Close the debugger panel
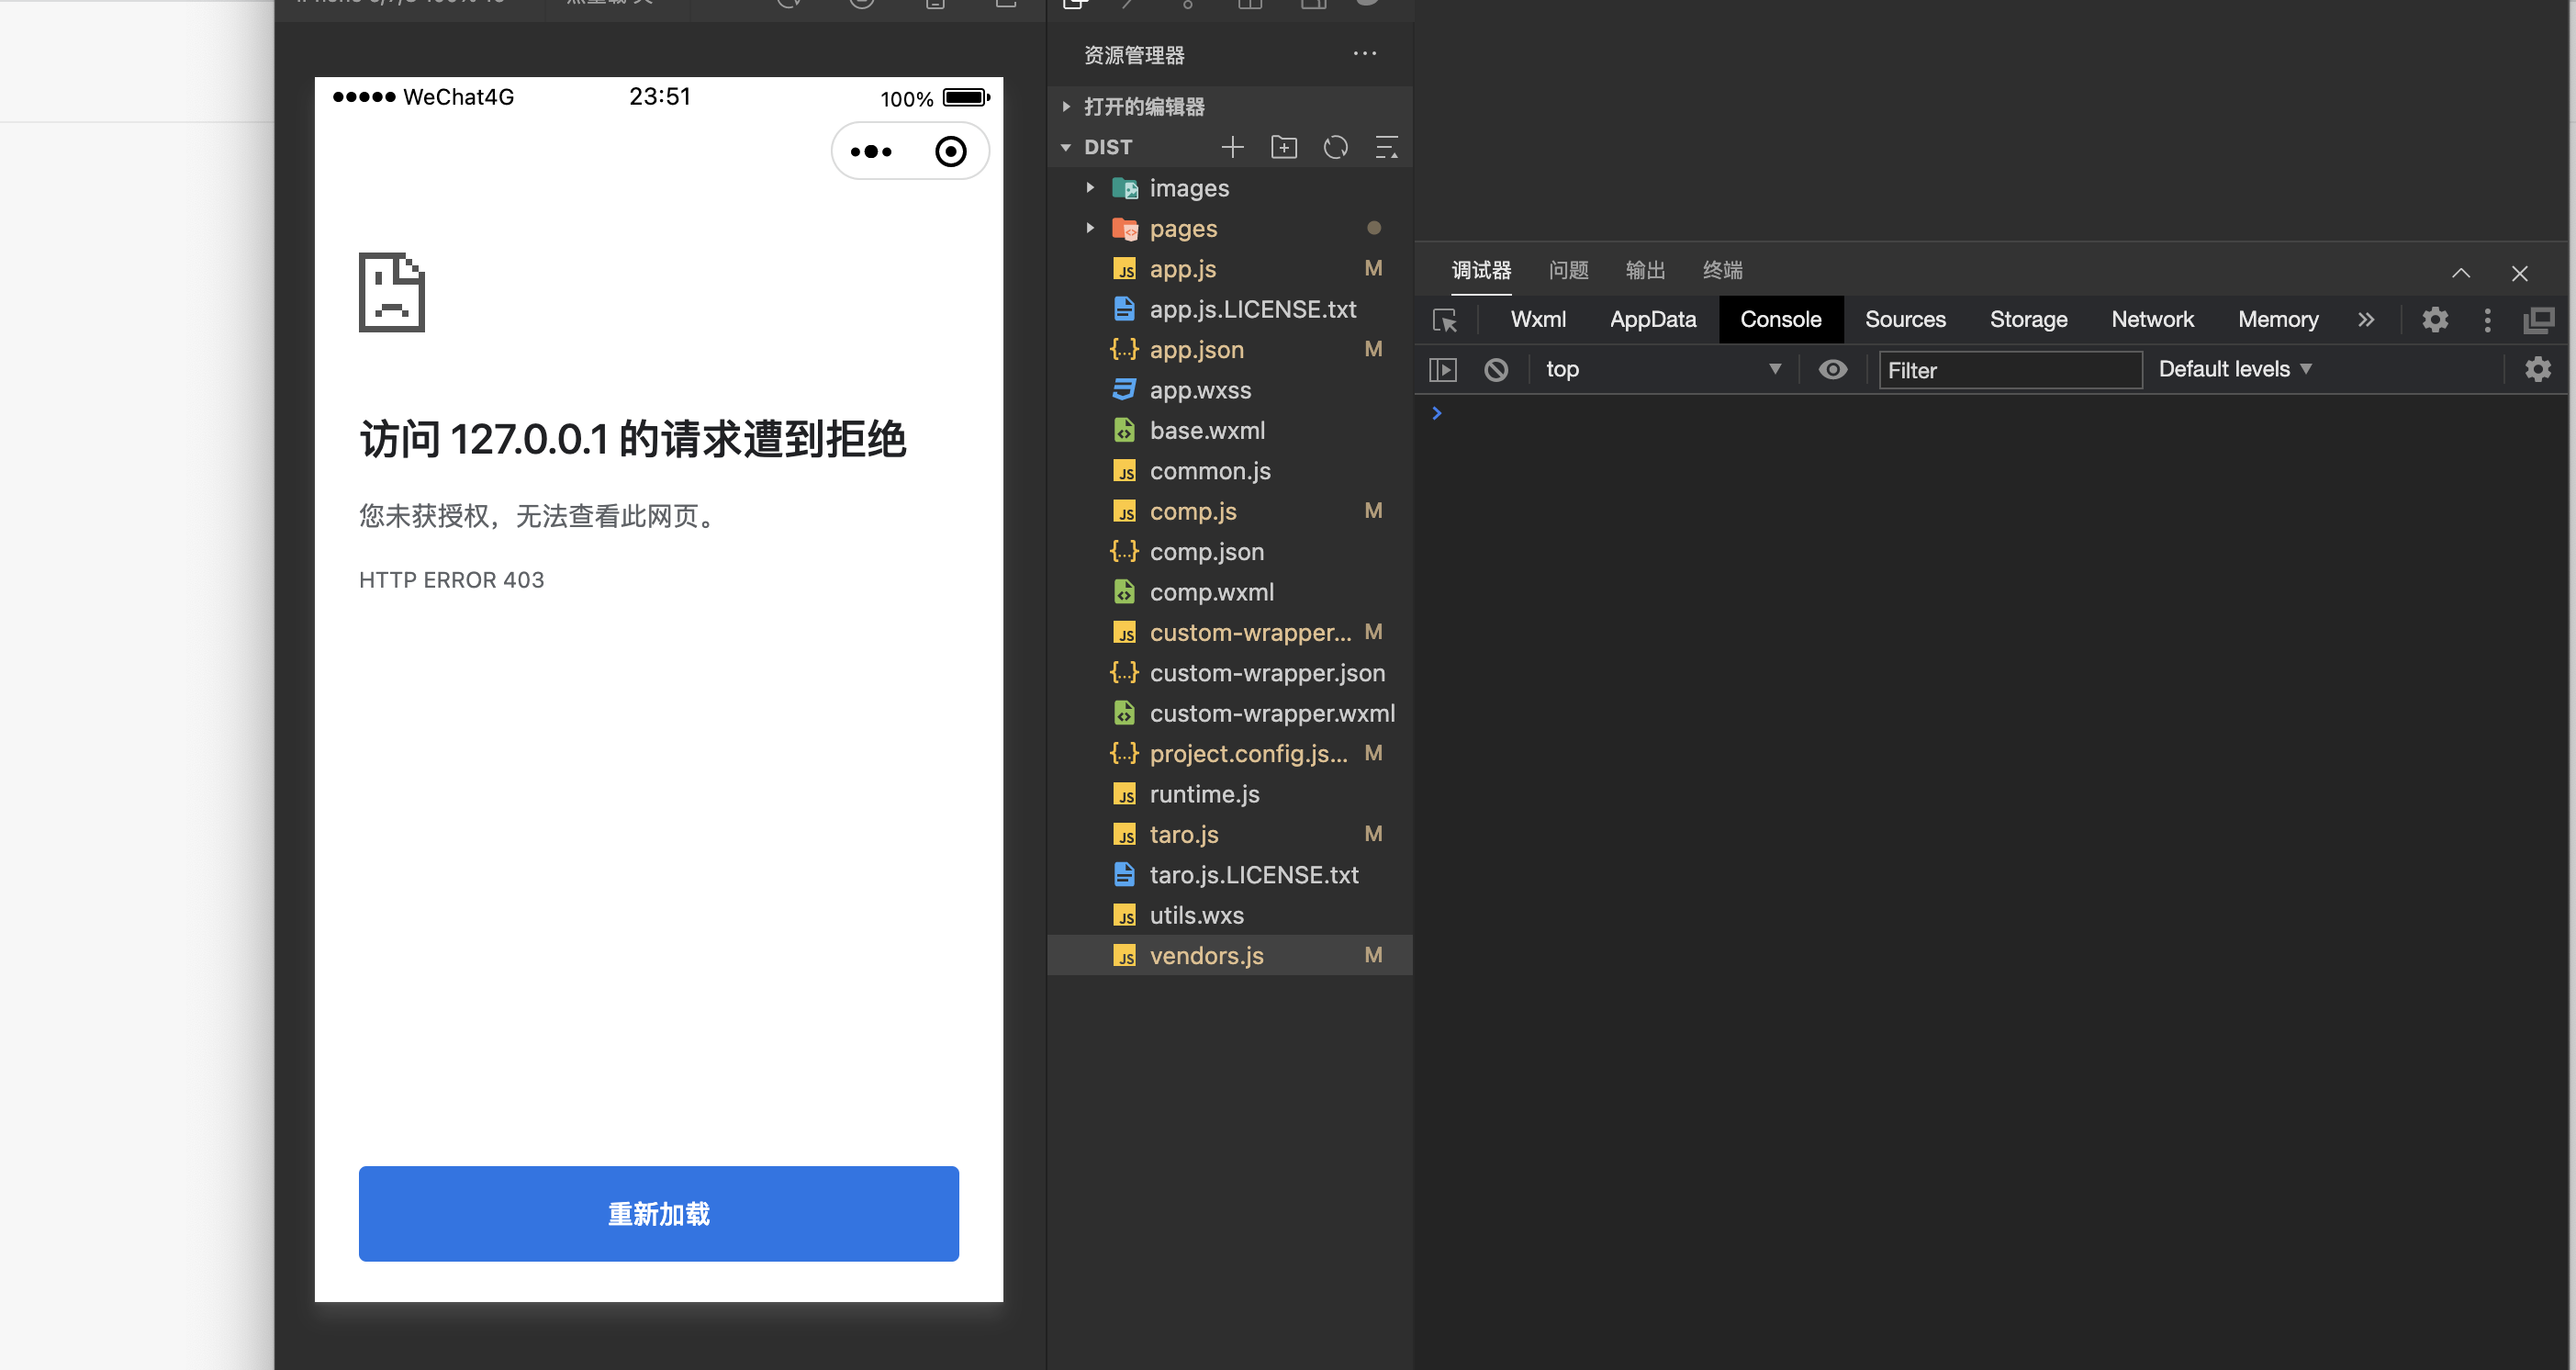This screenshot has width=2576, height=1370. (x=2519, y=273)
